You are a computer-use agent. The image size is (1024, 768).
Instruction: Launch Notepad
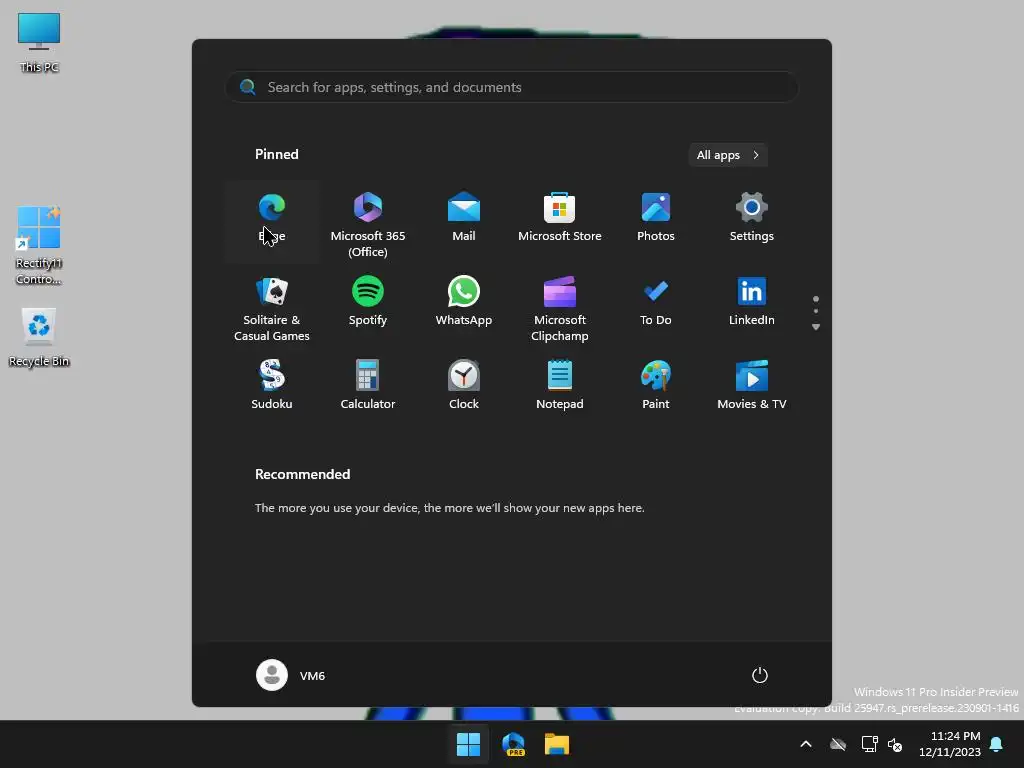click(x=560, y=389)
